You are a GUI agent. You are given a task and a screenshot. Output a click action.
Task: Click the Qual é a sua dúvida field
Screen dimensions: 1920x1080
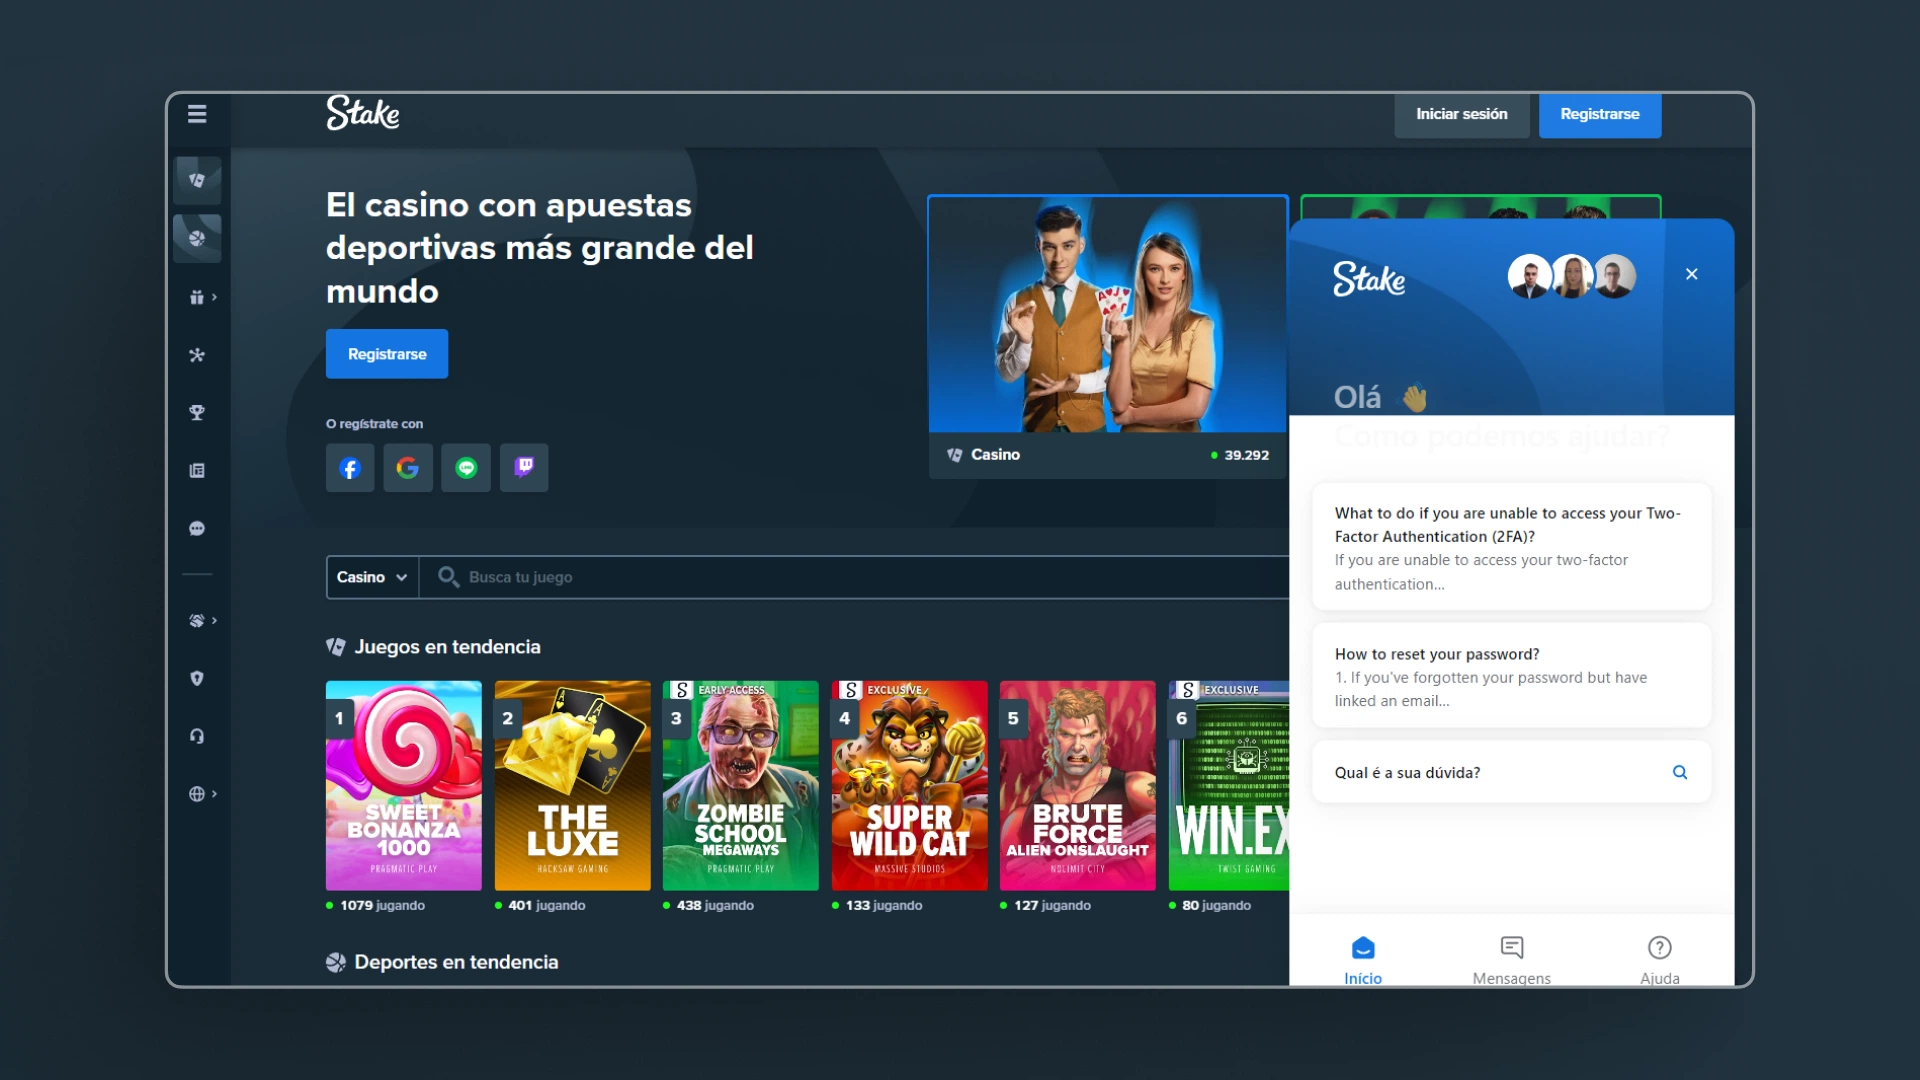(1511, 772)
